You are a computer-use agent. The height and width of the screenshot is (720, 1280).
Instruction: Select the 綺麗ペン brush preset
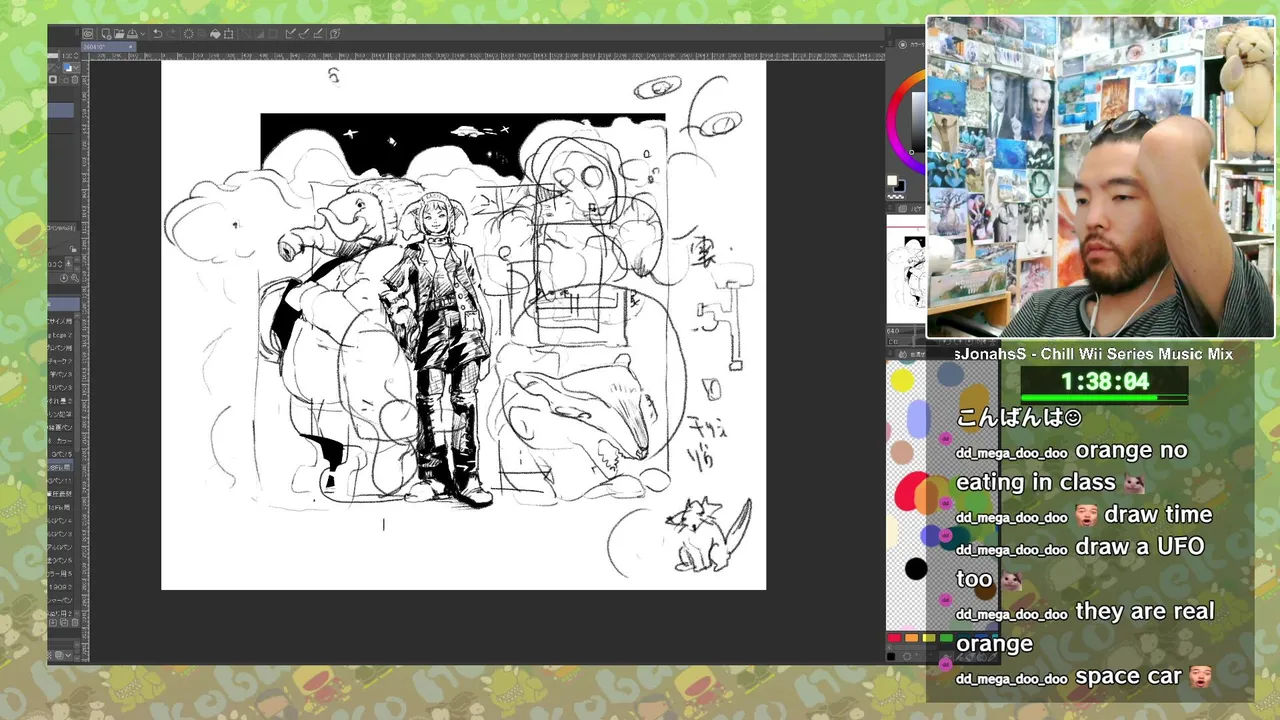tap(61, 428)
